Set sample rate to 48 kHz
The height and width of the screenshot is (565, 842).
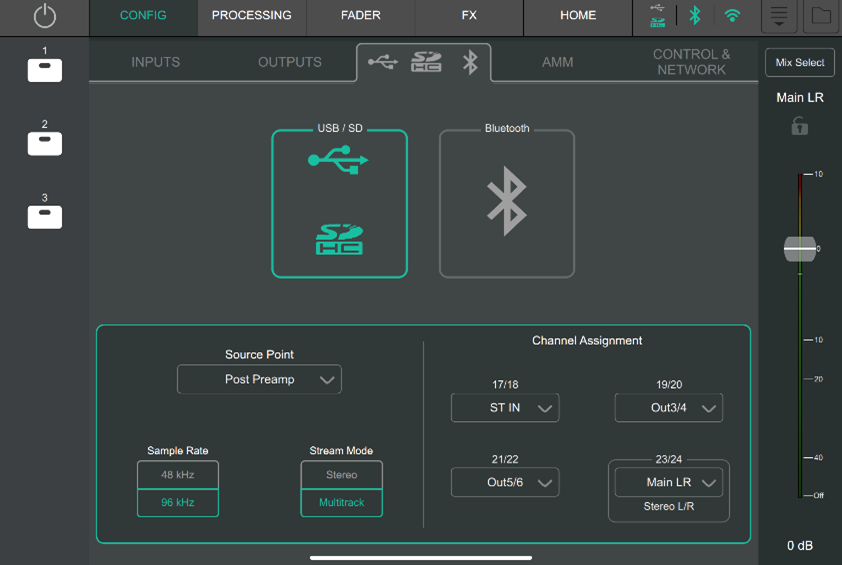click(178, 475)
